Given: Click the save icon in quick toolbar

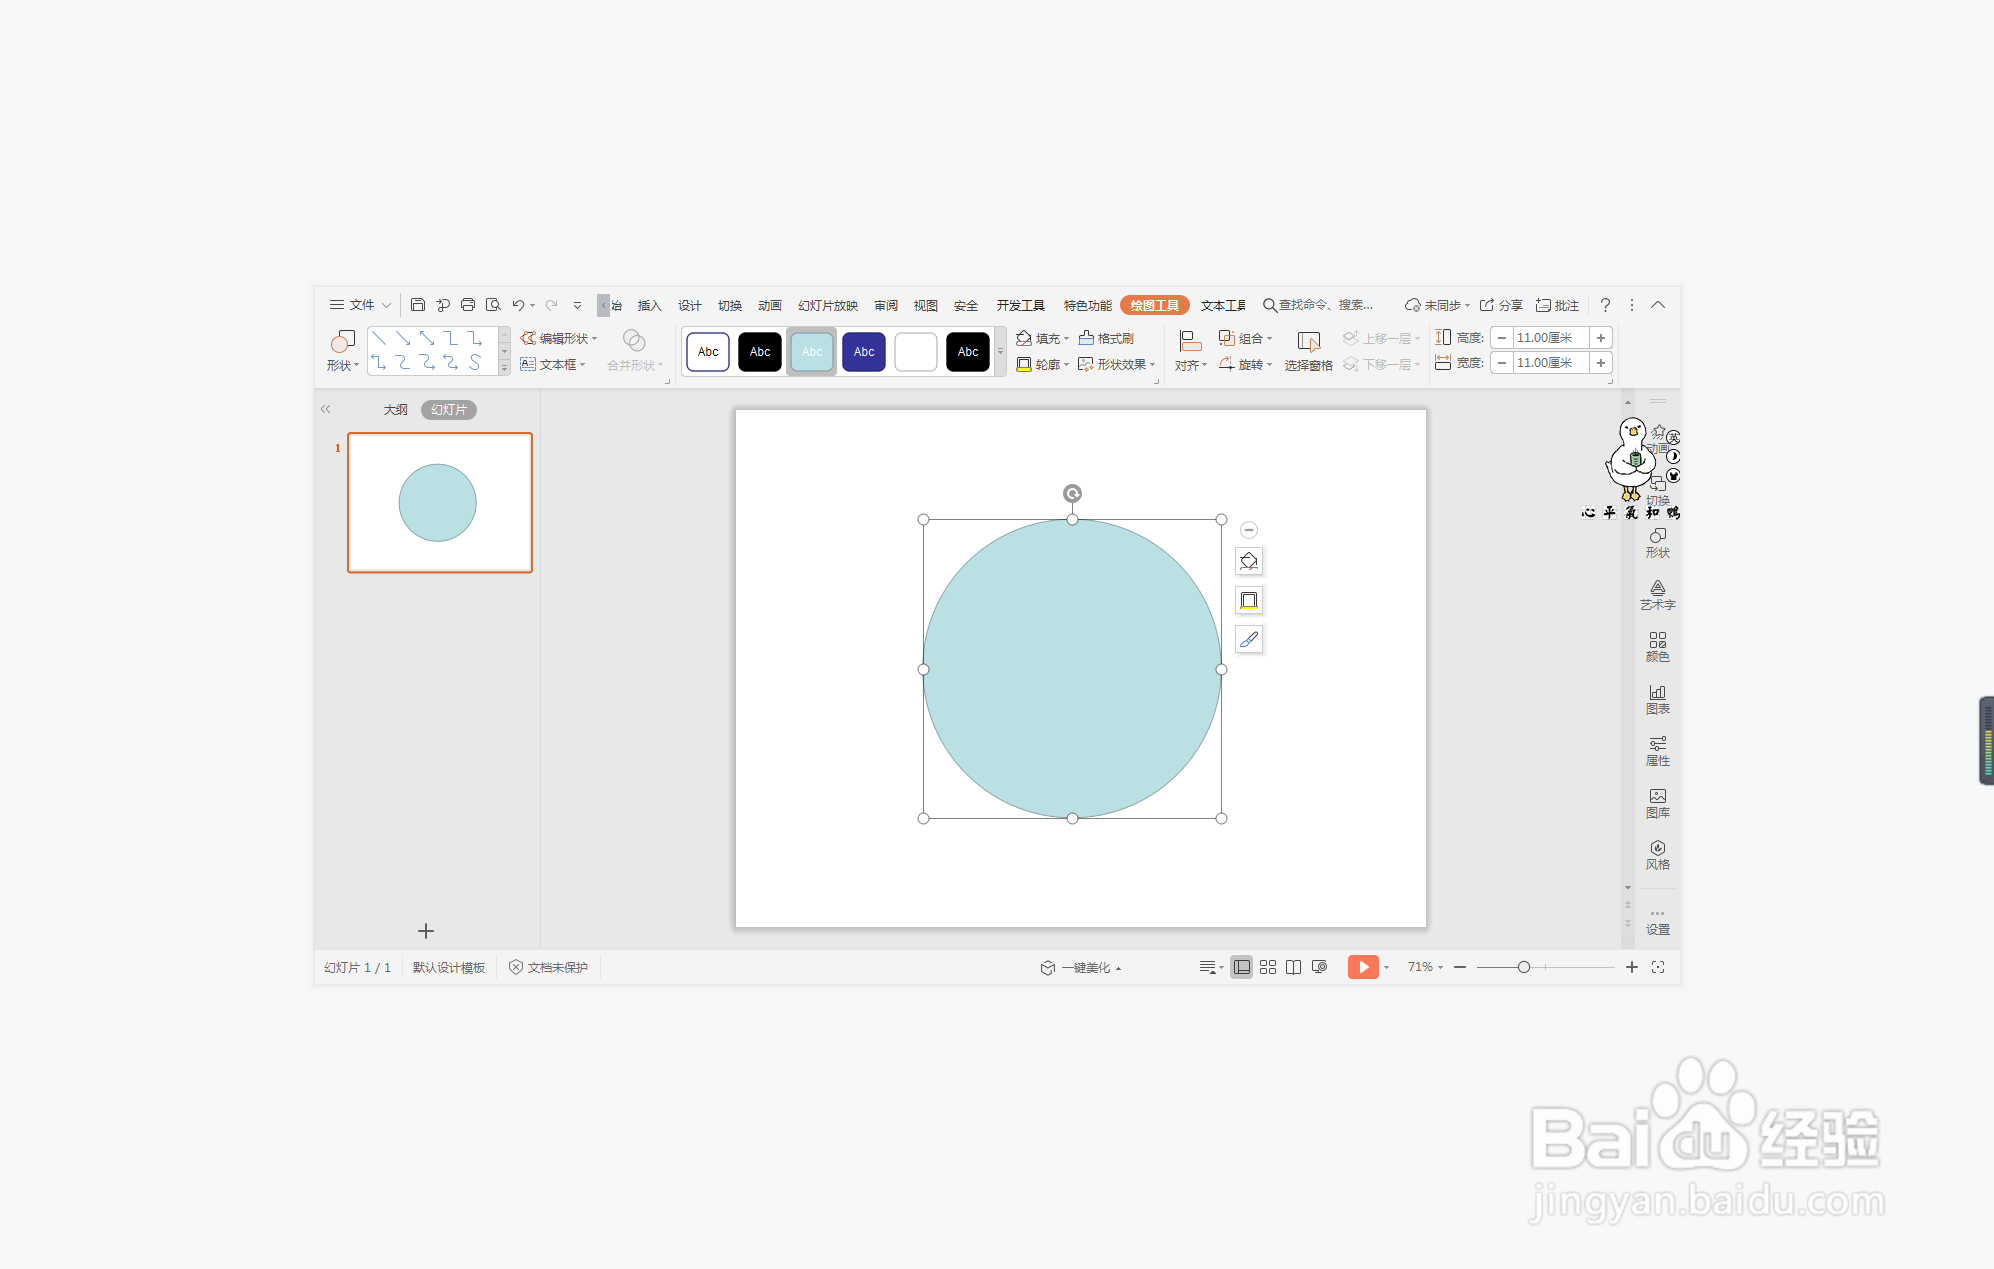Looking at the screenshot, I should (x=418, y=305).
